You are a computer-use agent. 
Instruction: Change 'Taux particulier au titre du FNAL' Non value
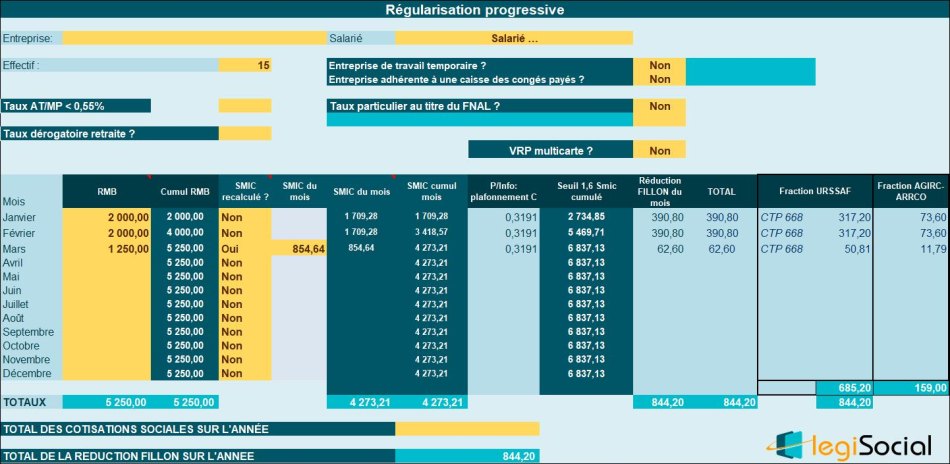(x=659, y=106)
